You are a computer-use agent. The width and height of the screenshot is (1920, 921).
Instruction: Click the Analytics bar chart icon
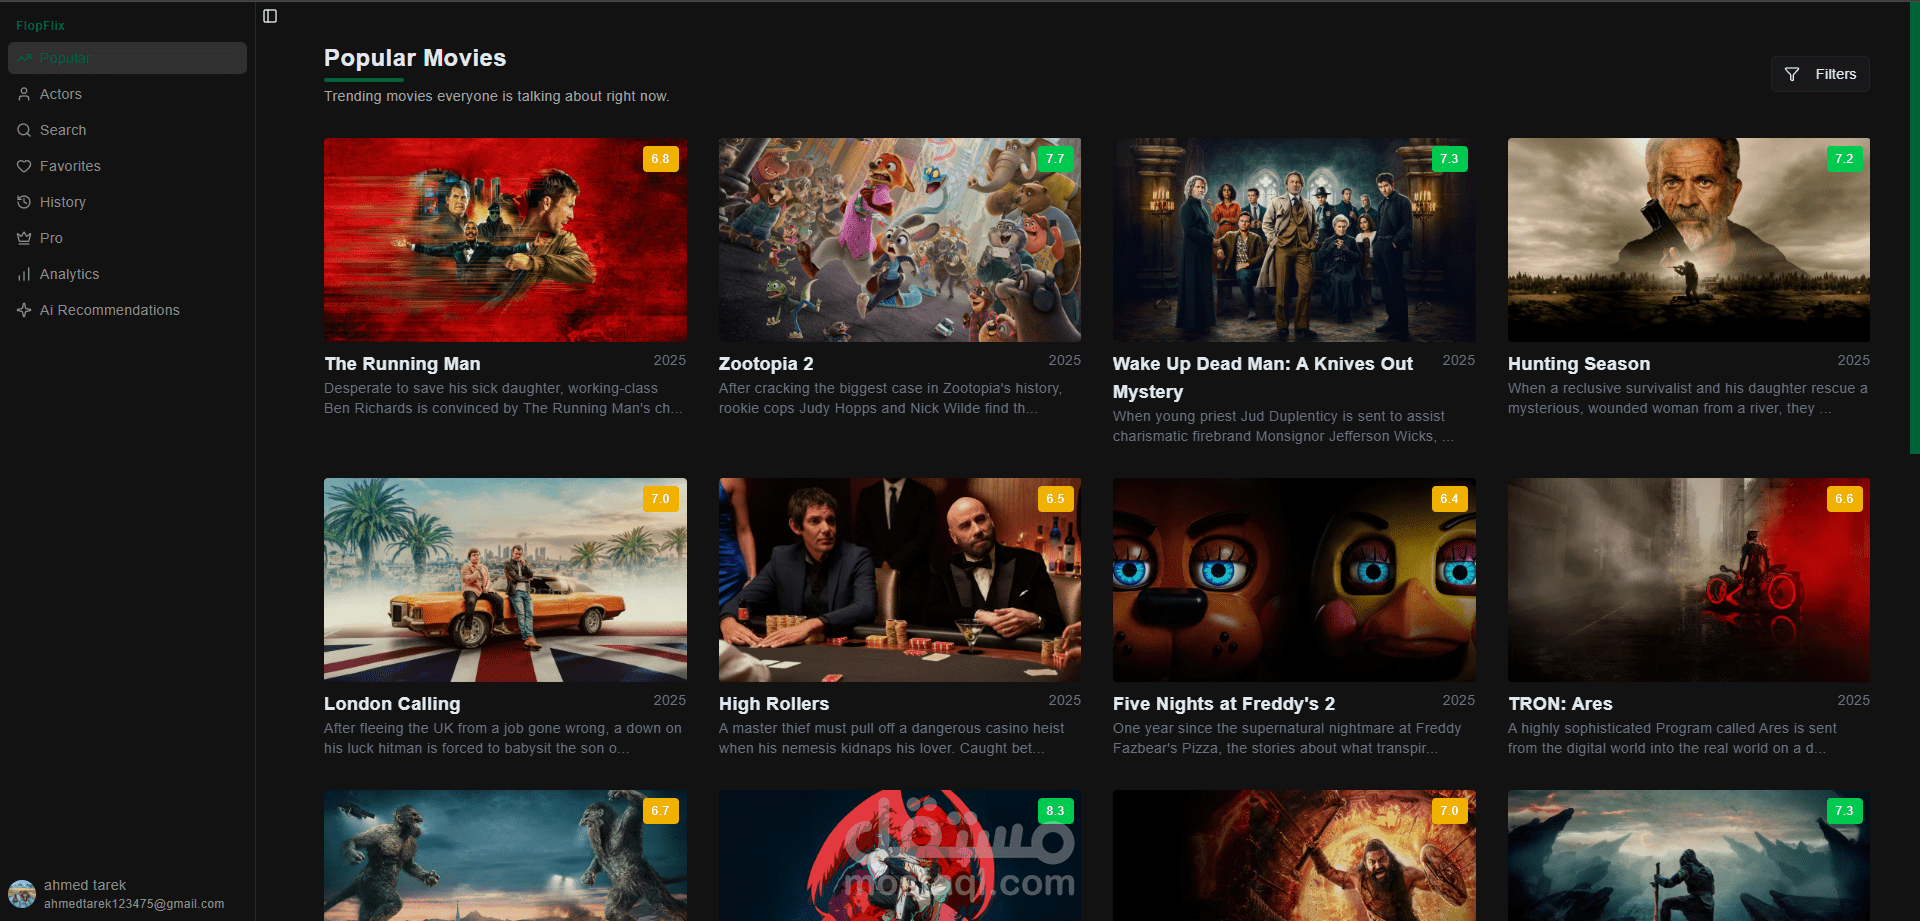(24, 274)
